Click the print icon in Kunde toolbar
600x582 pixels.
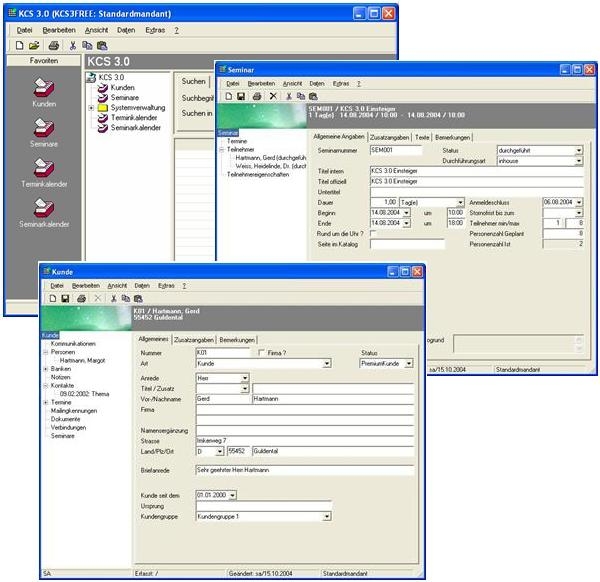(80, 298)
